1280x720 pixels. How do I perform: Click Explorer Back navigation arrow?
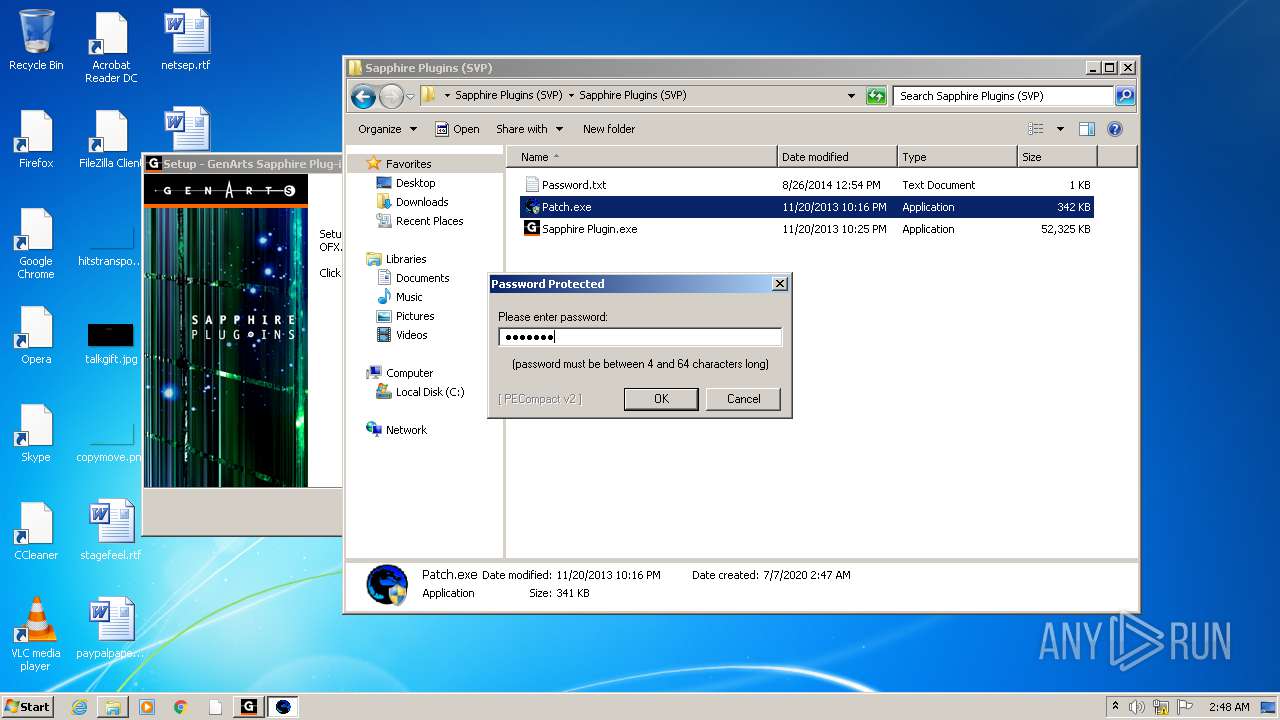tap(363, 96)
